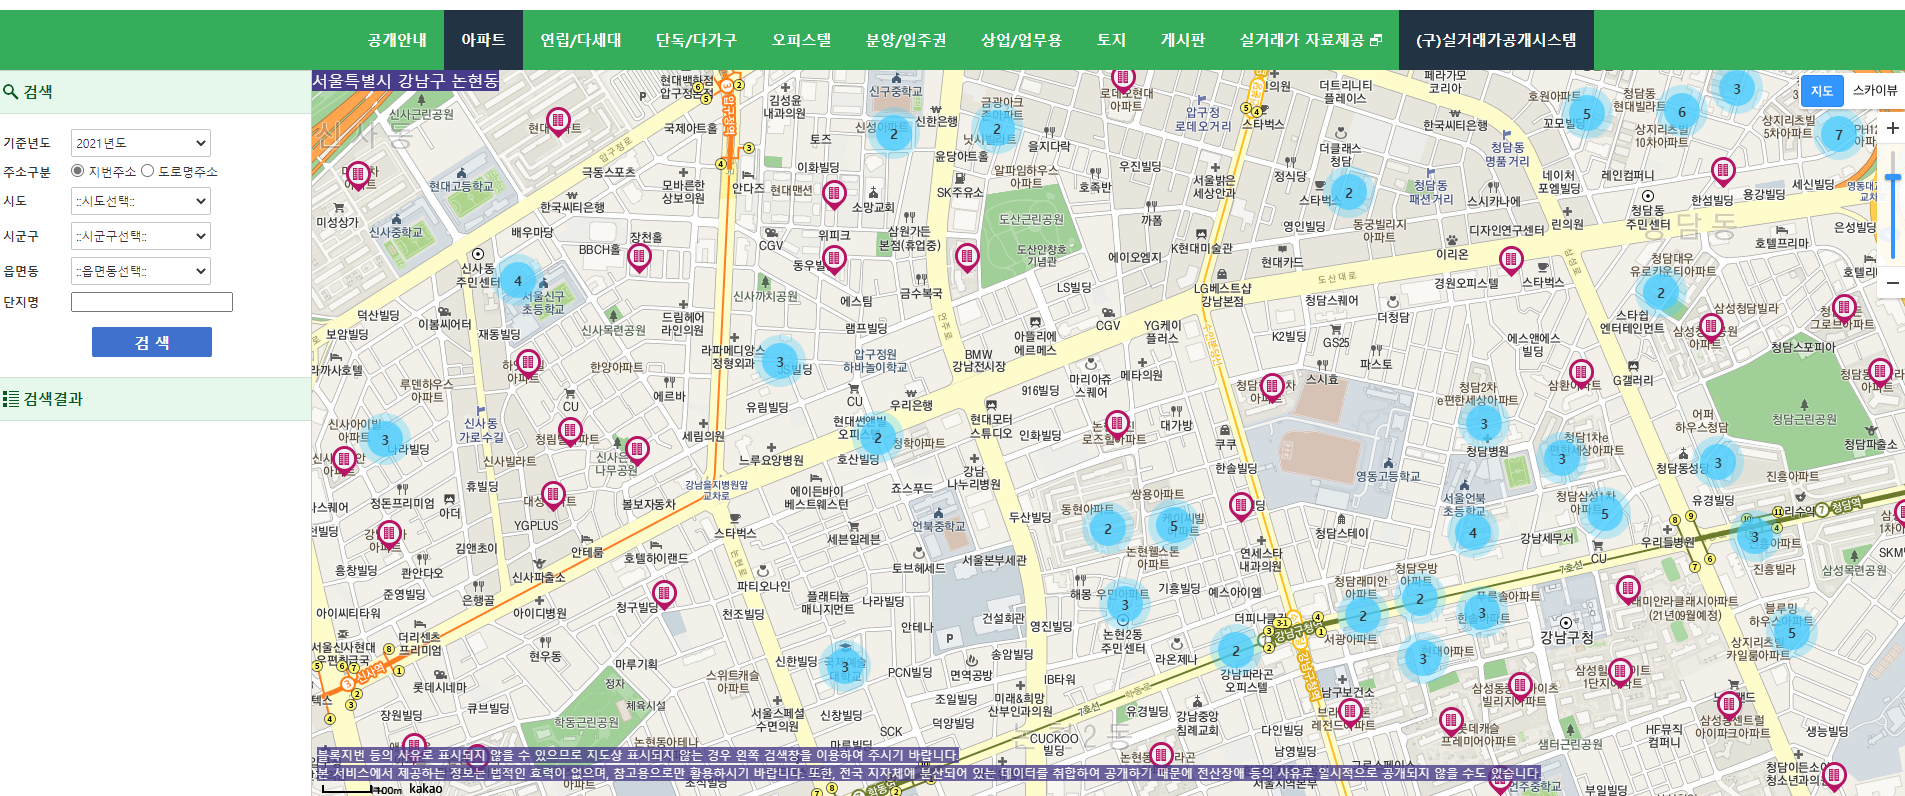Open the (구)실거래가공개시스템 link

[1496, 40]
